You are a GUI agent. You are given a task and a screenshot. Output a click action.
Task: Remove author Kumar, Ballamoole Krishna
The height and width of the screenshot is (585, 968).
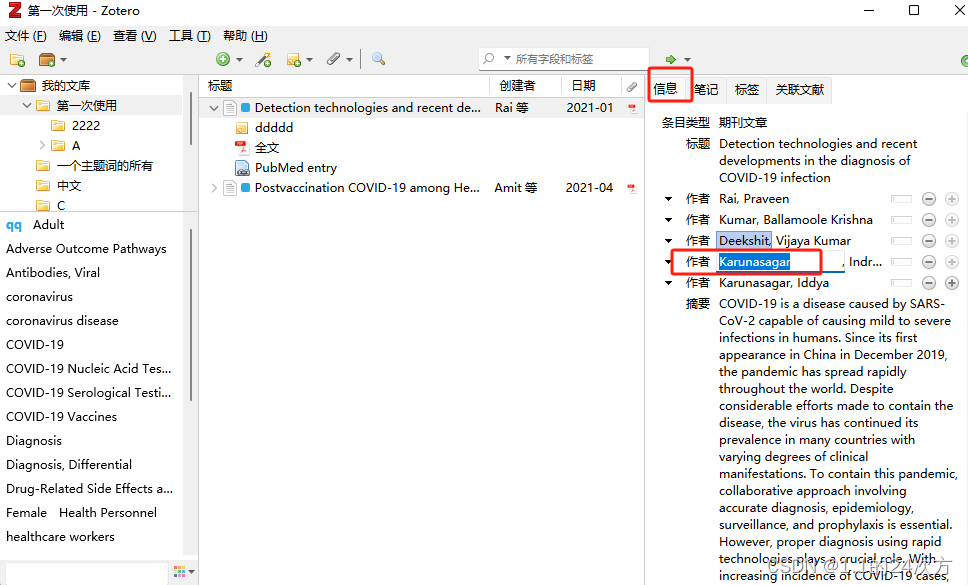click(928, 220)
